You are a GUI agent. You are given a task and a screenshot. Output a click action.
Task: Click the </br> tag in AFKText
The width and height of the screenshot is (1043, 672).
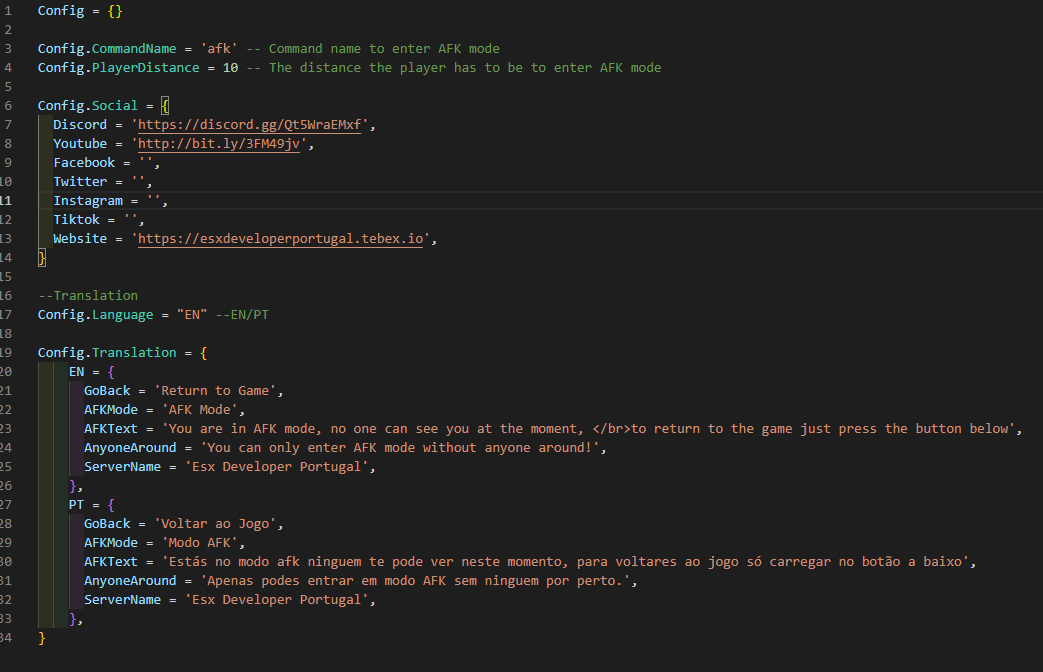[x=611, y=429]
